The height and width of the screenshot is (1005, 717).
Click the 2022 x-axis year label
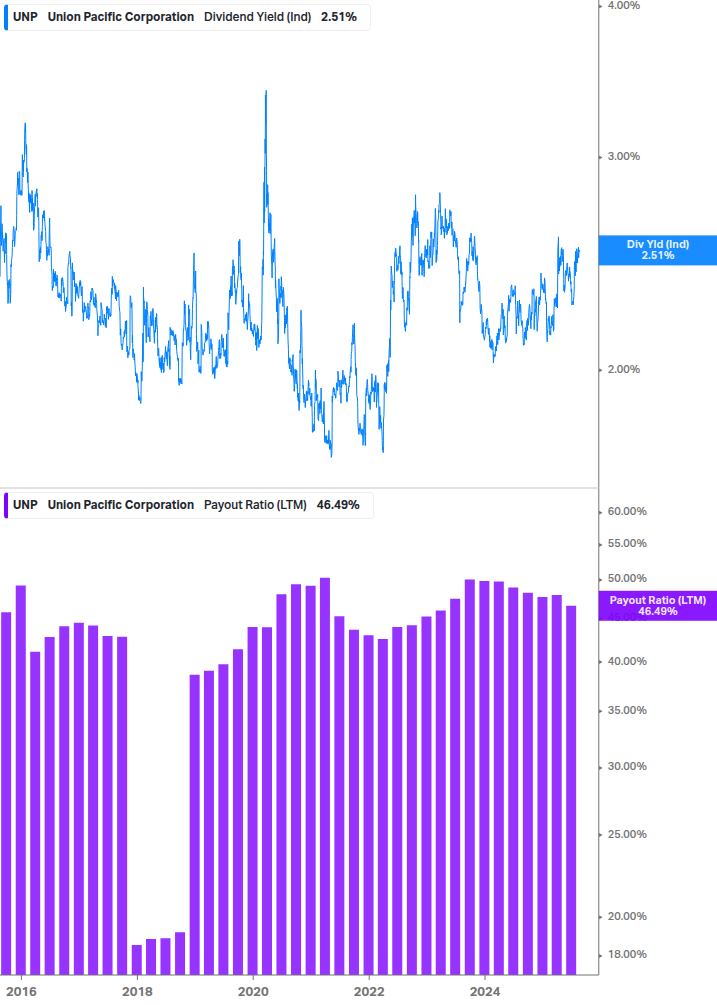click(369, 992)
